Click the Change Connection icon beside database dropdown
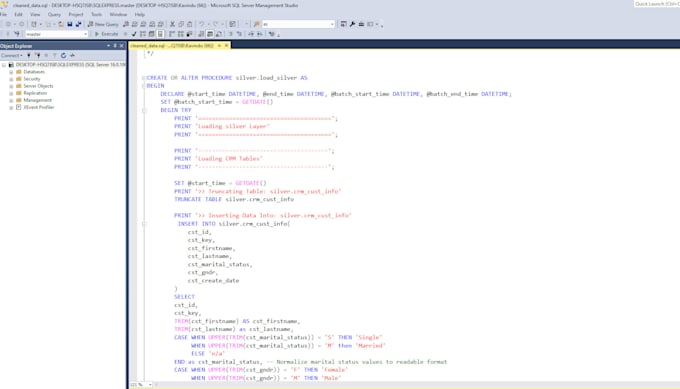The image size is (680, 389). point(17,34)
